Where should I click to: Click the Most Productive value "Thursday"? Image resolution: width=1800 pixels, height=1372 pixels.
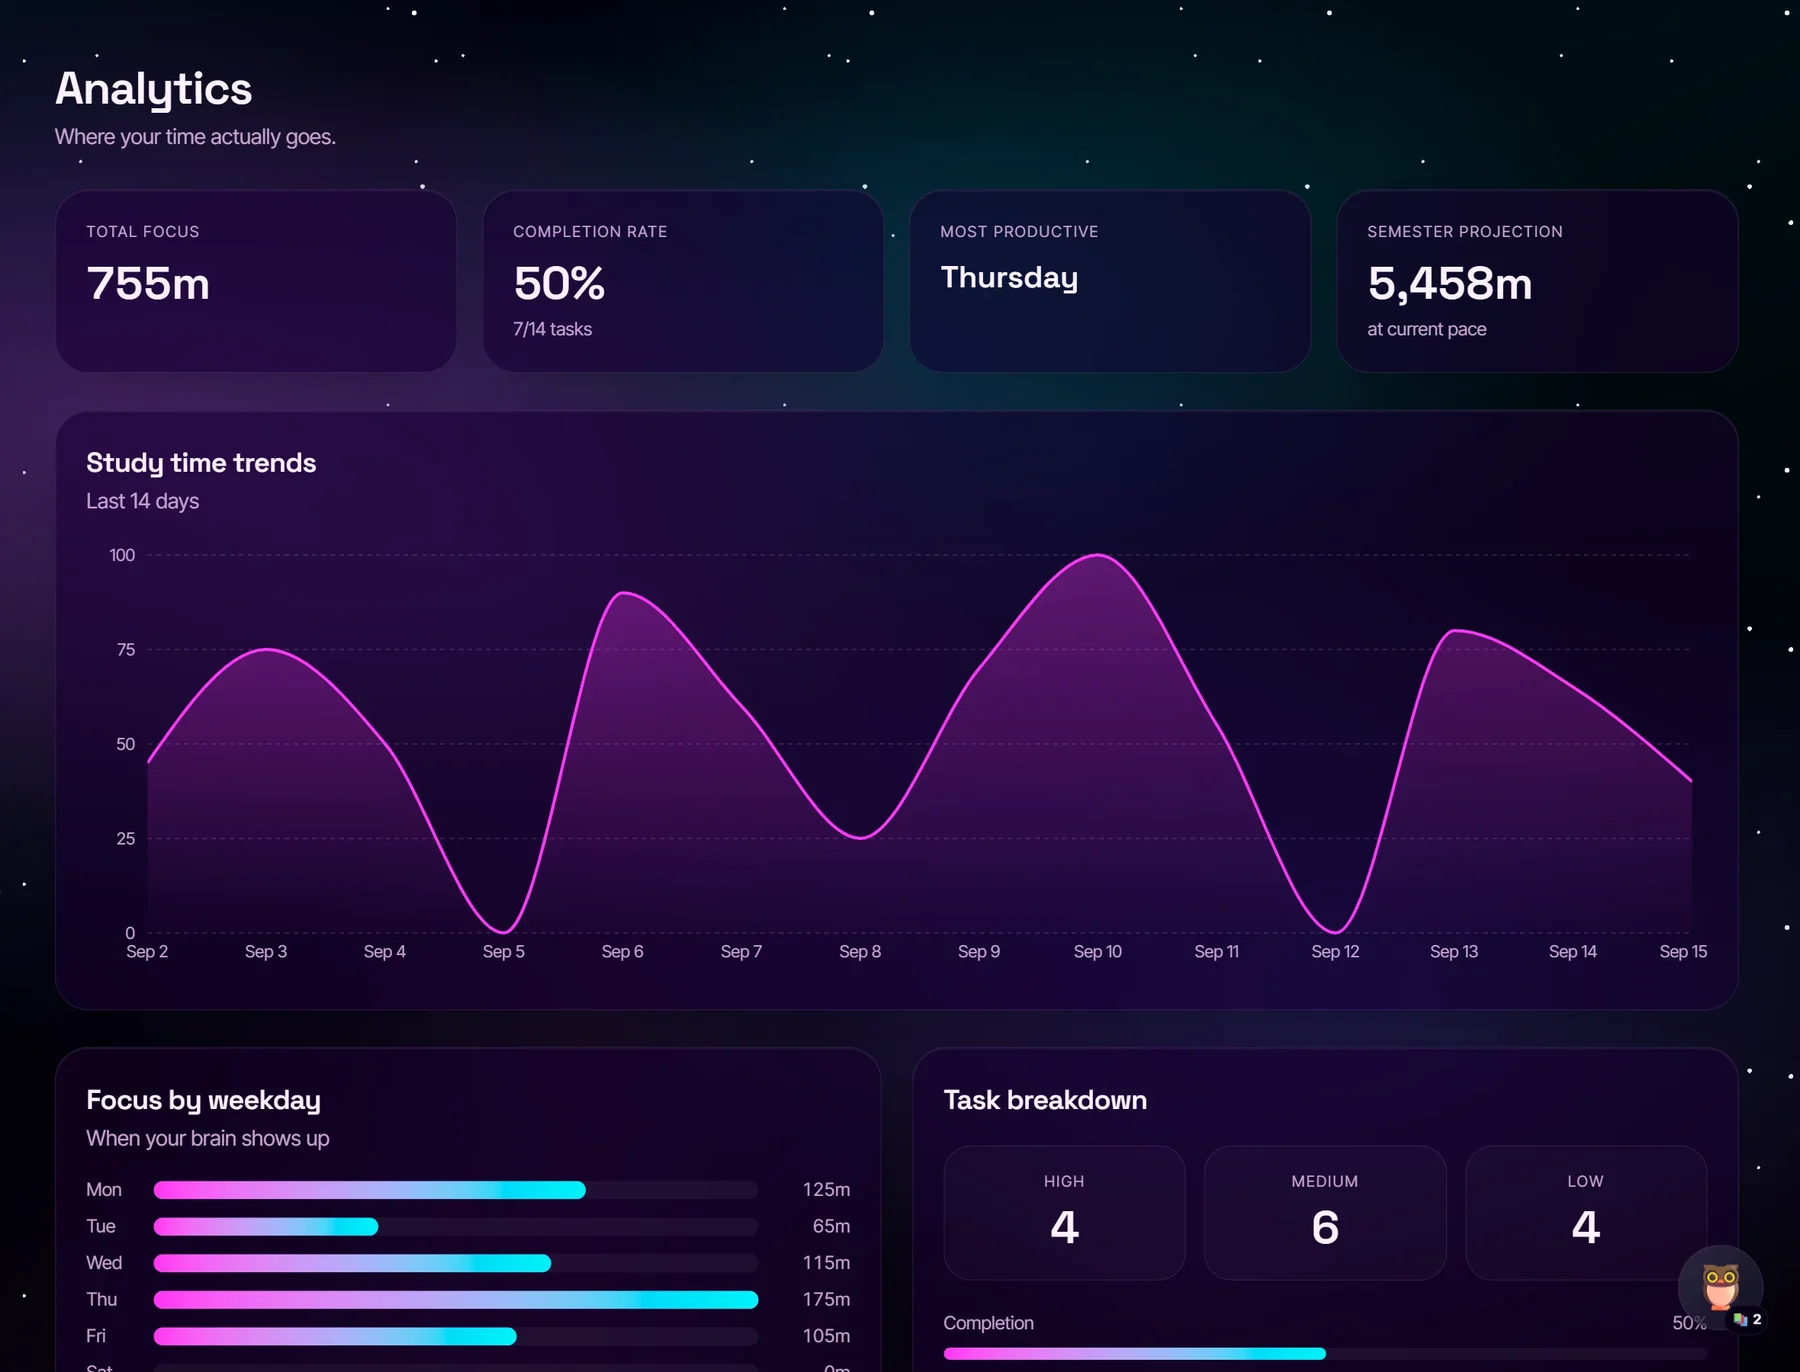1009,277
